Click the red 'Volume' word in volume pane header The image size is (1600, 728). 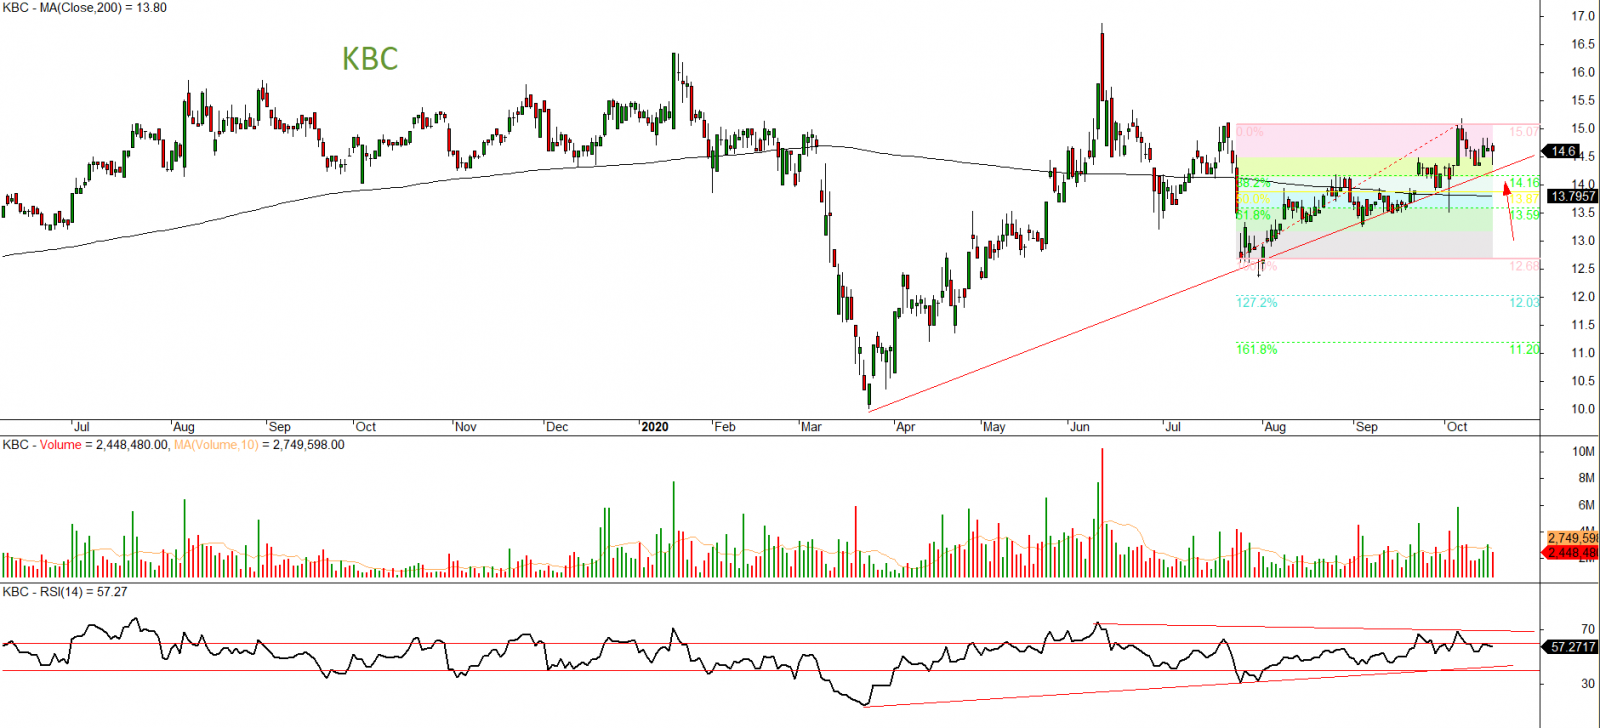pyautogui.click(x=61, y=445)
